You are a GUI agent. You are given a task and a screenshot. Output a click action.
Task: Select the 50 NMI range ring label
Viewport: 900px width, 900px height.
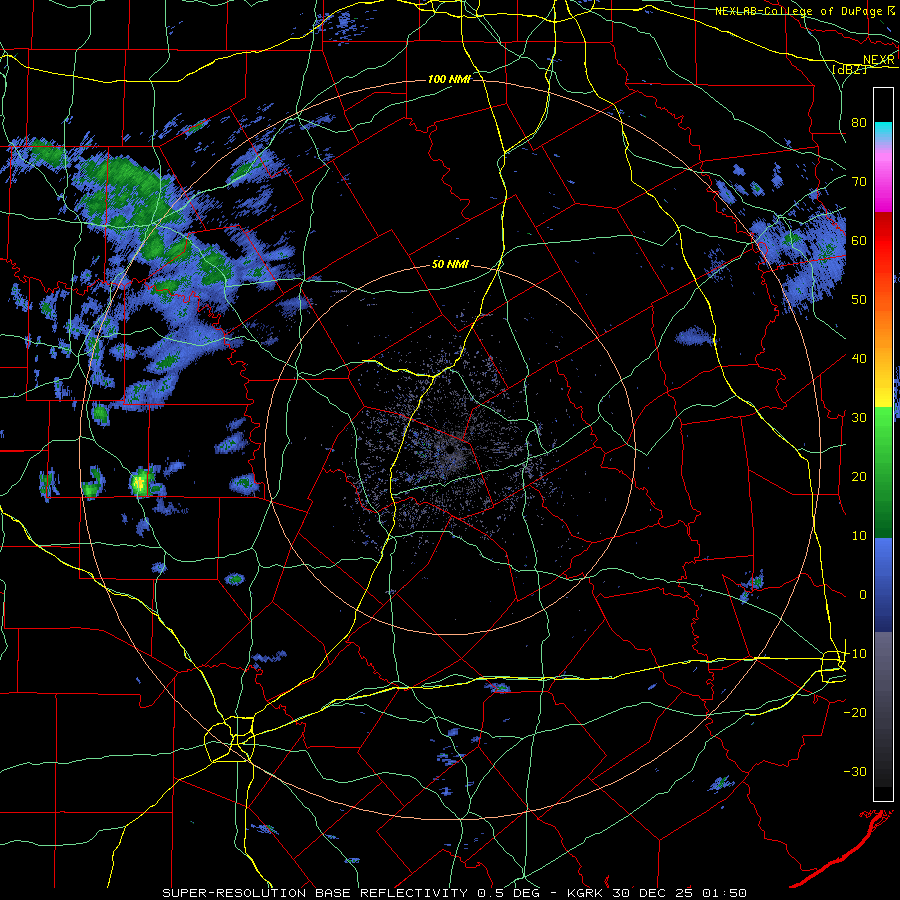[450, 265]
